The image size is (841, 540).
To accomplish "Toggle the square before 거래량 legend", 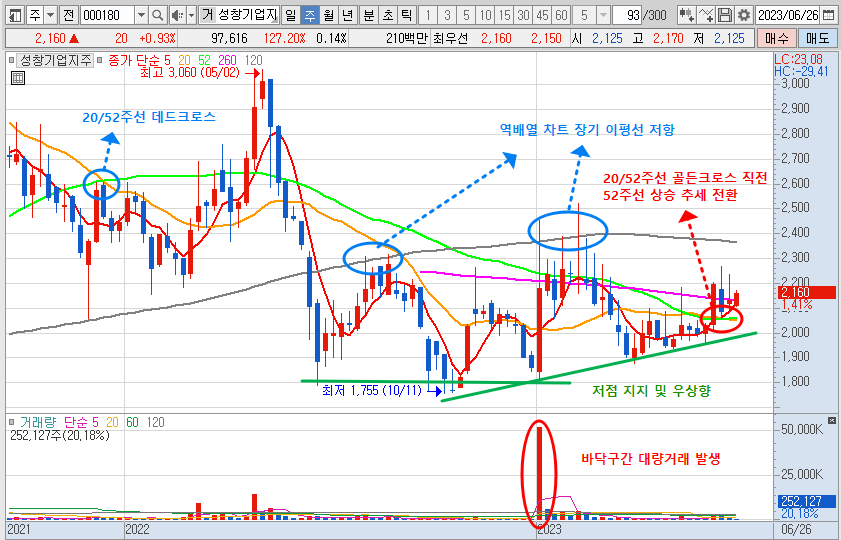I will click(x=12, y=423).
